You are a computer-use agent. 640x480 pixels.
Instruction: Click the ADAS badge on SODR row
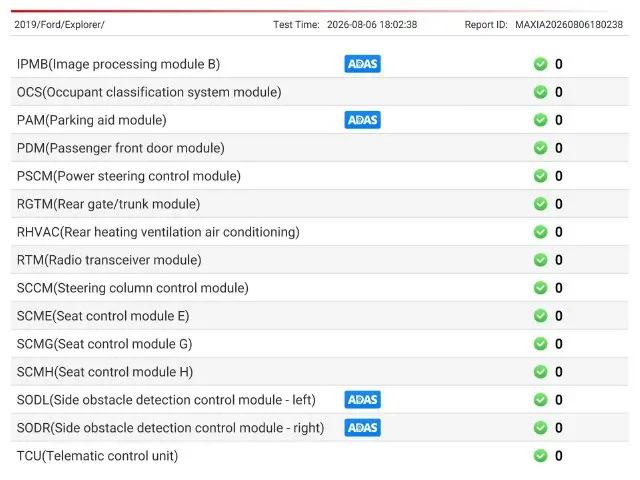click(362, 428)
